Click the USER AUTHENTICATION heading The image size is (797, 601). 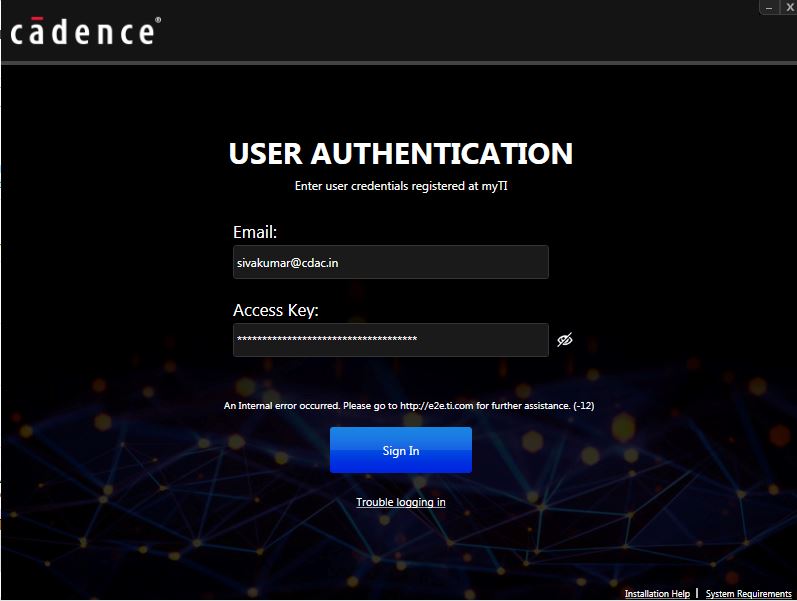[x=401, y=154]
